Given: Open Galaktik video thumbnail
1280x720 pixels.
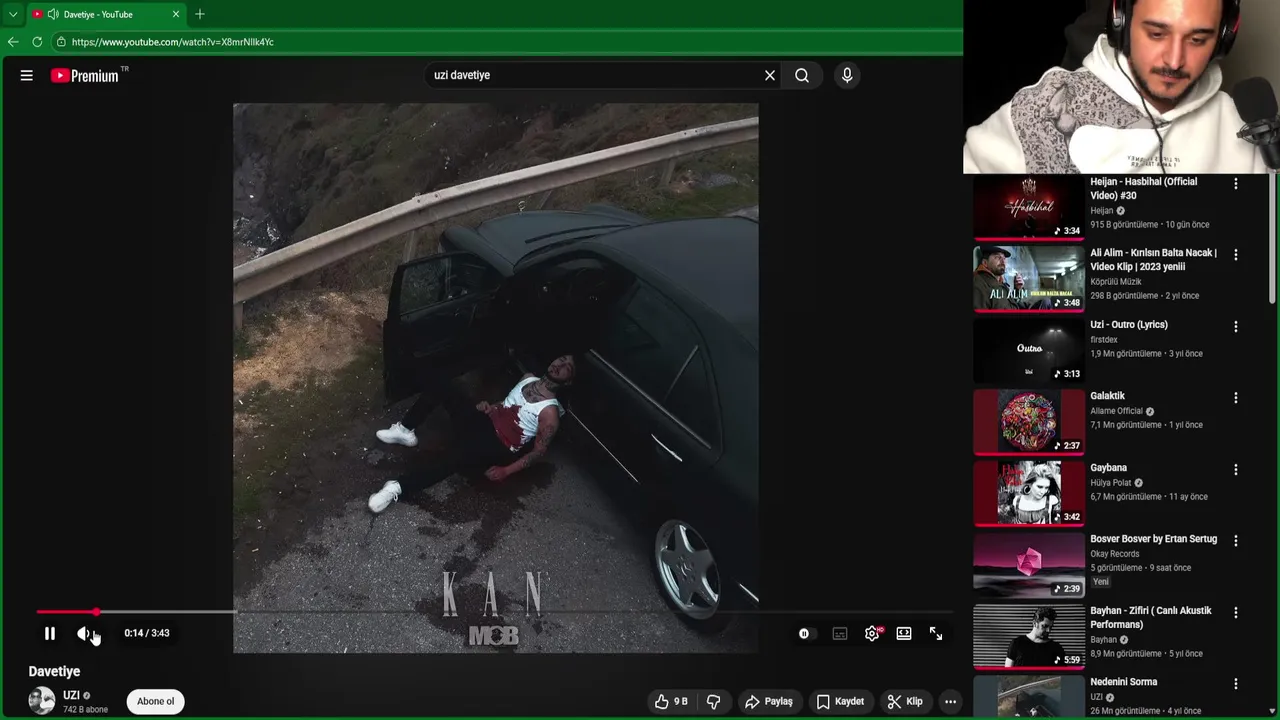Looking at the screenshot, I should (1029, 422).
